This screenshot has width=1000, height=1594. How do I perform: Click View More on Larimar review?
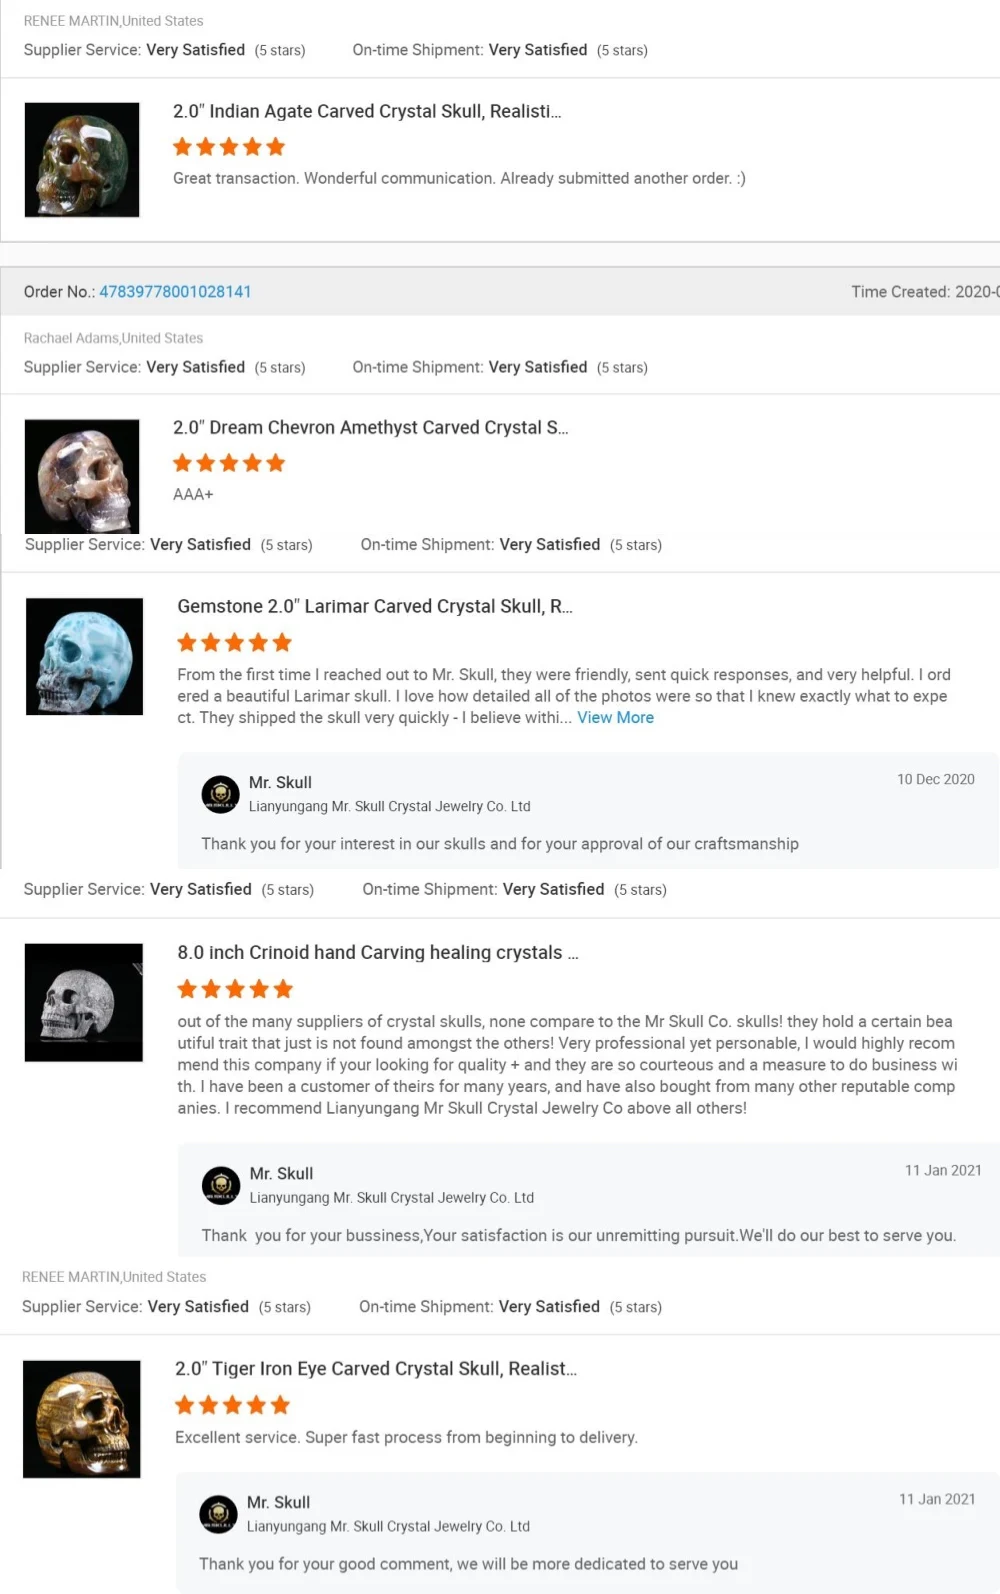point(615,718)
